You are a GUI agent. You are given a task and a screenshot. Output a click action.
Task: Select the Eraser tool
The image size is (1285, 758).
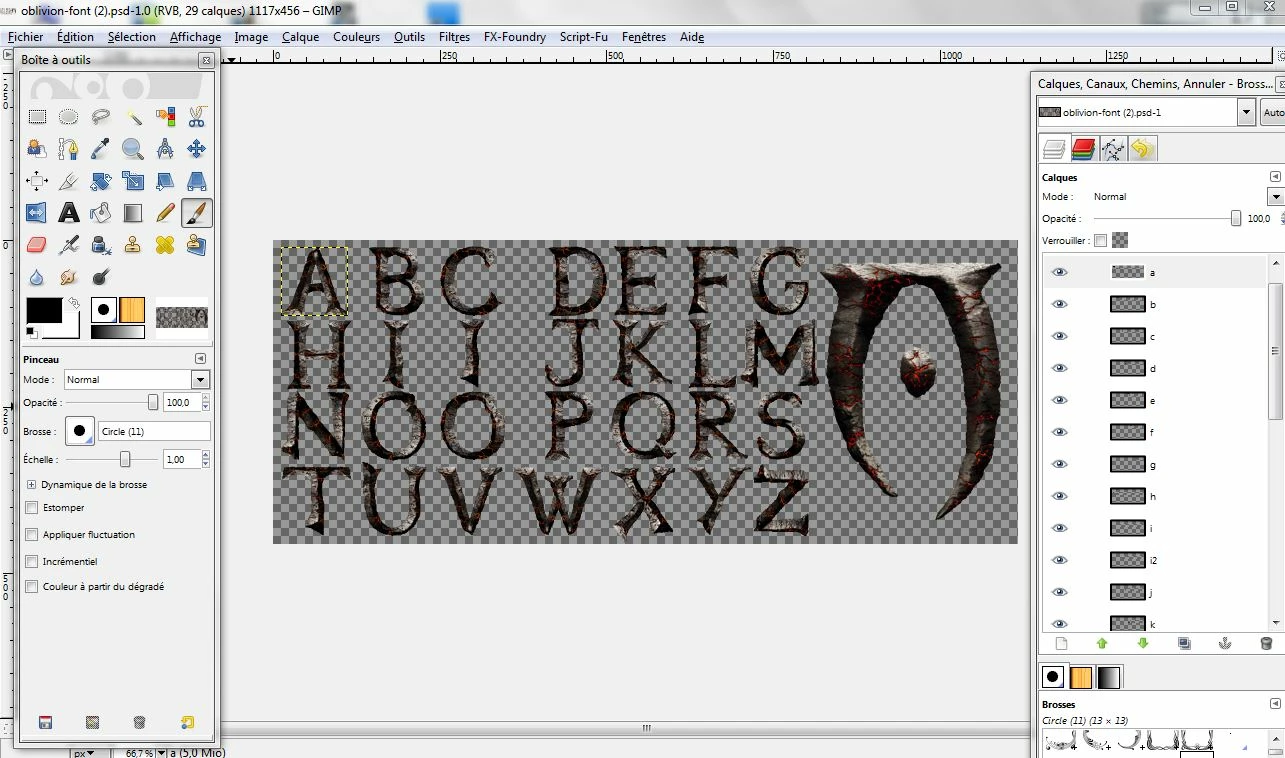click(37, 244)
